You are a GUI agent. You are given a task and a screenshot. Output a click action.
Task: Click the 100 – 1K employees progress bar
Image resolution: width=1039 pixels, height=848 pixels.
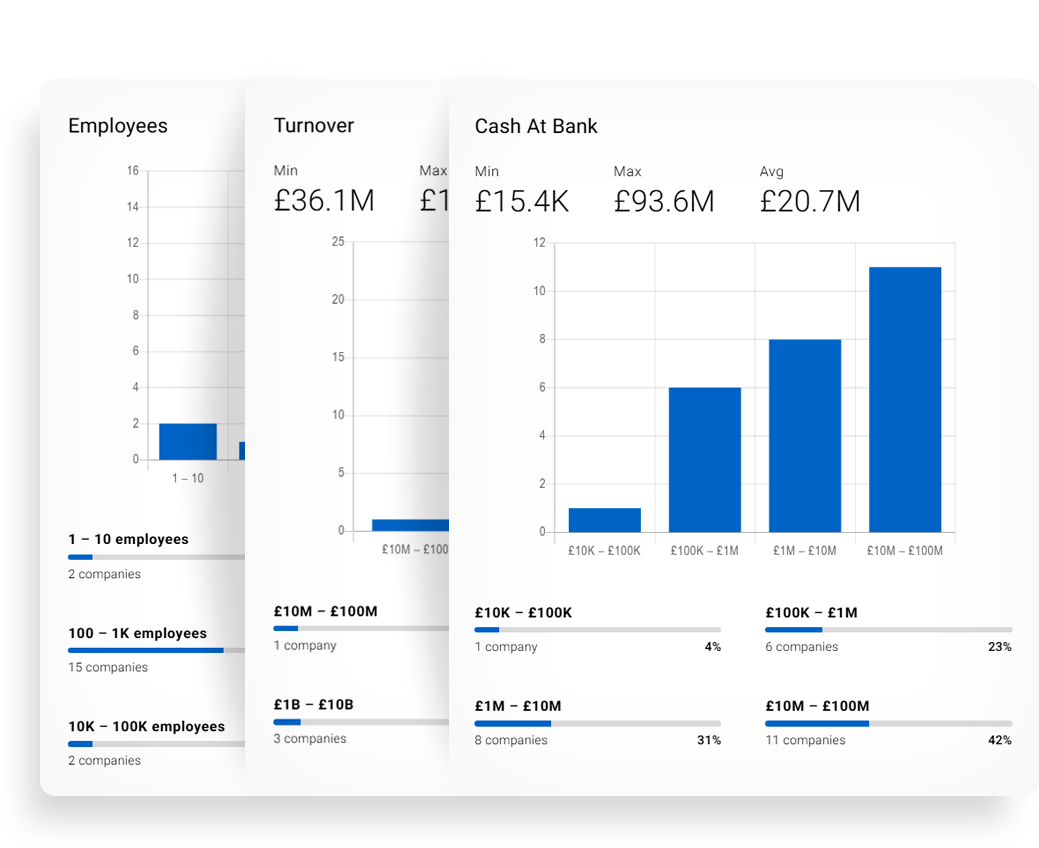(156, 650)
